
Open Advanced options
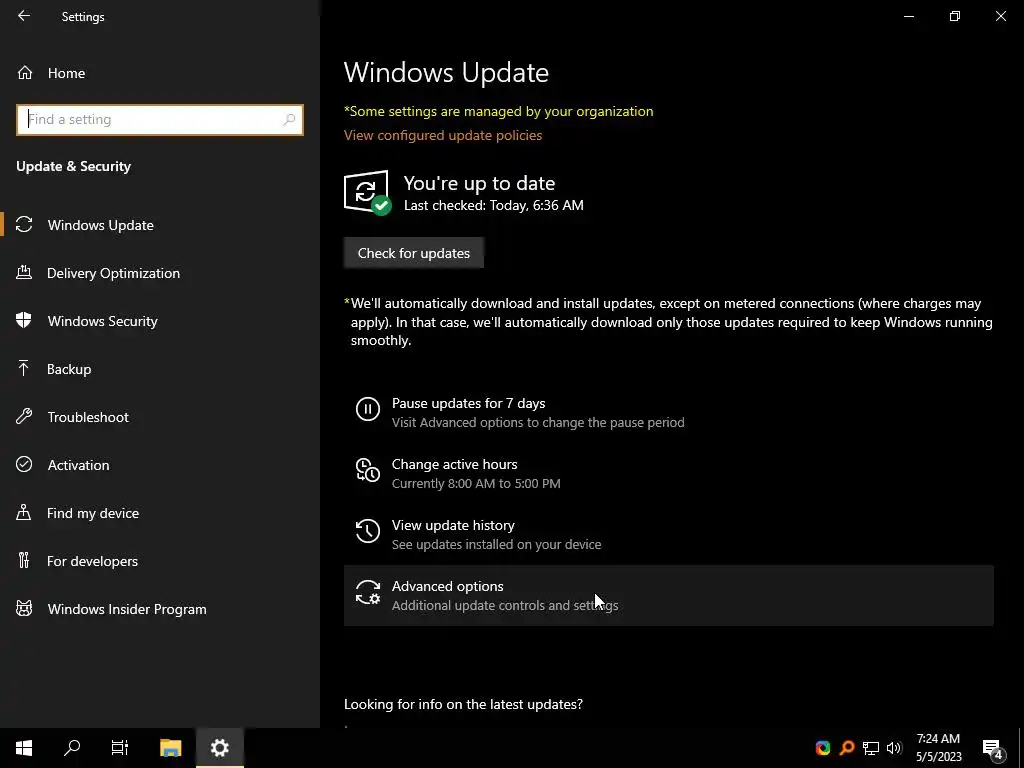tap(669, 596)
